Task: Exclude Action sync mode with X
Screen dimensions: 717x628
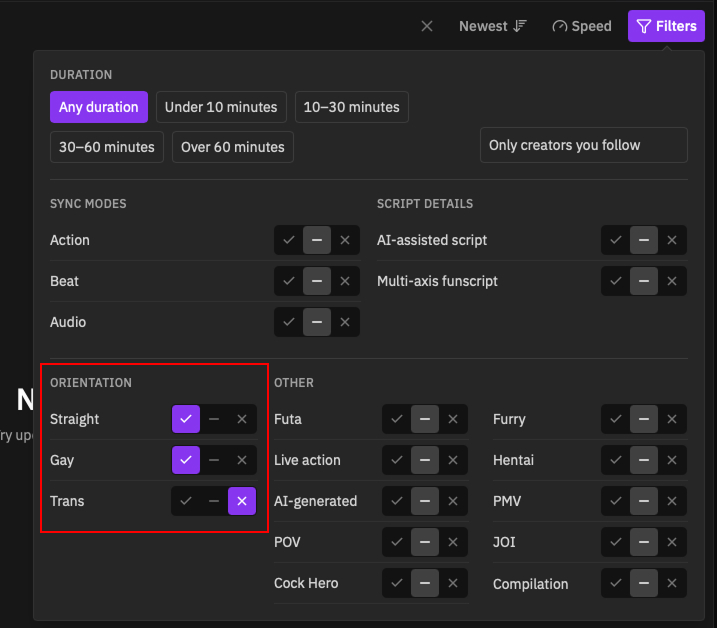Action: 345,240
